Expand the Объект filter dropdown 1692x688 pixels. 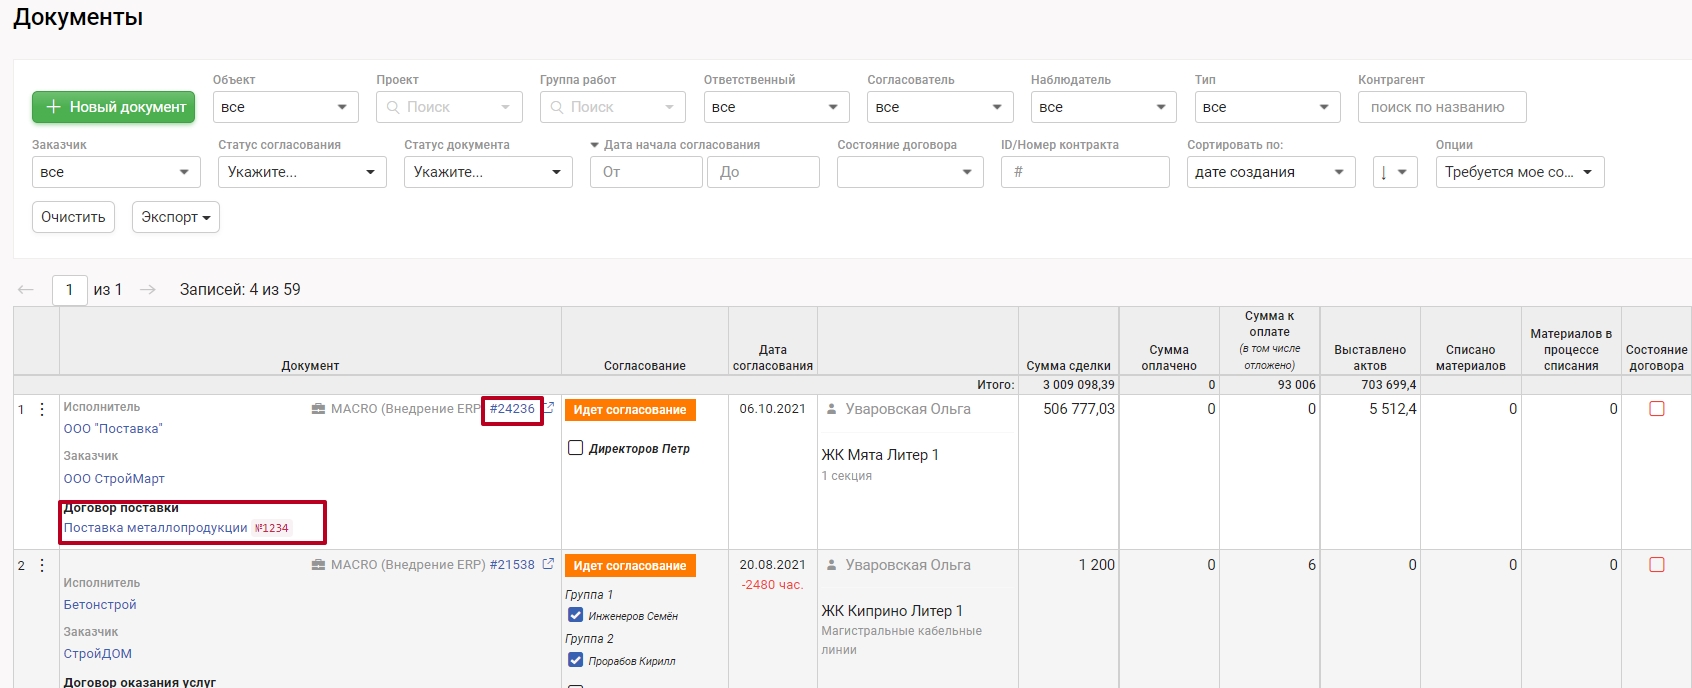coord(285,107)
